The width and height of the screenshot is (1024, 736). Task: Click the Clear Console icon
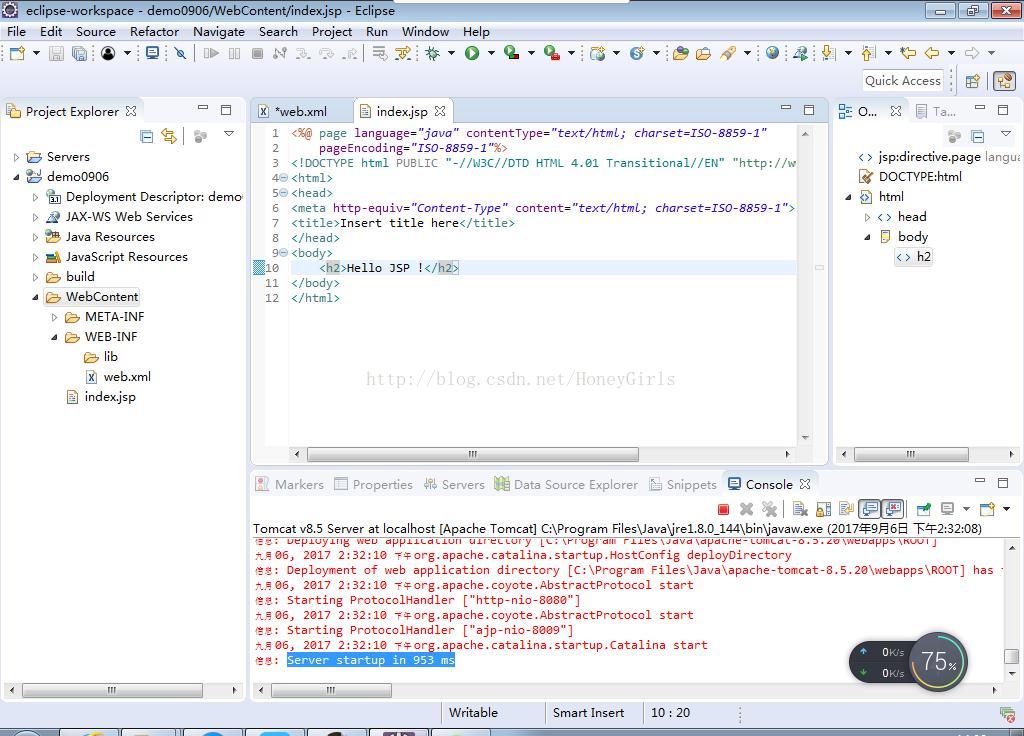click(800, 509)
